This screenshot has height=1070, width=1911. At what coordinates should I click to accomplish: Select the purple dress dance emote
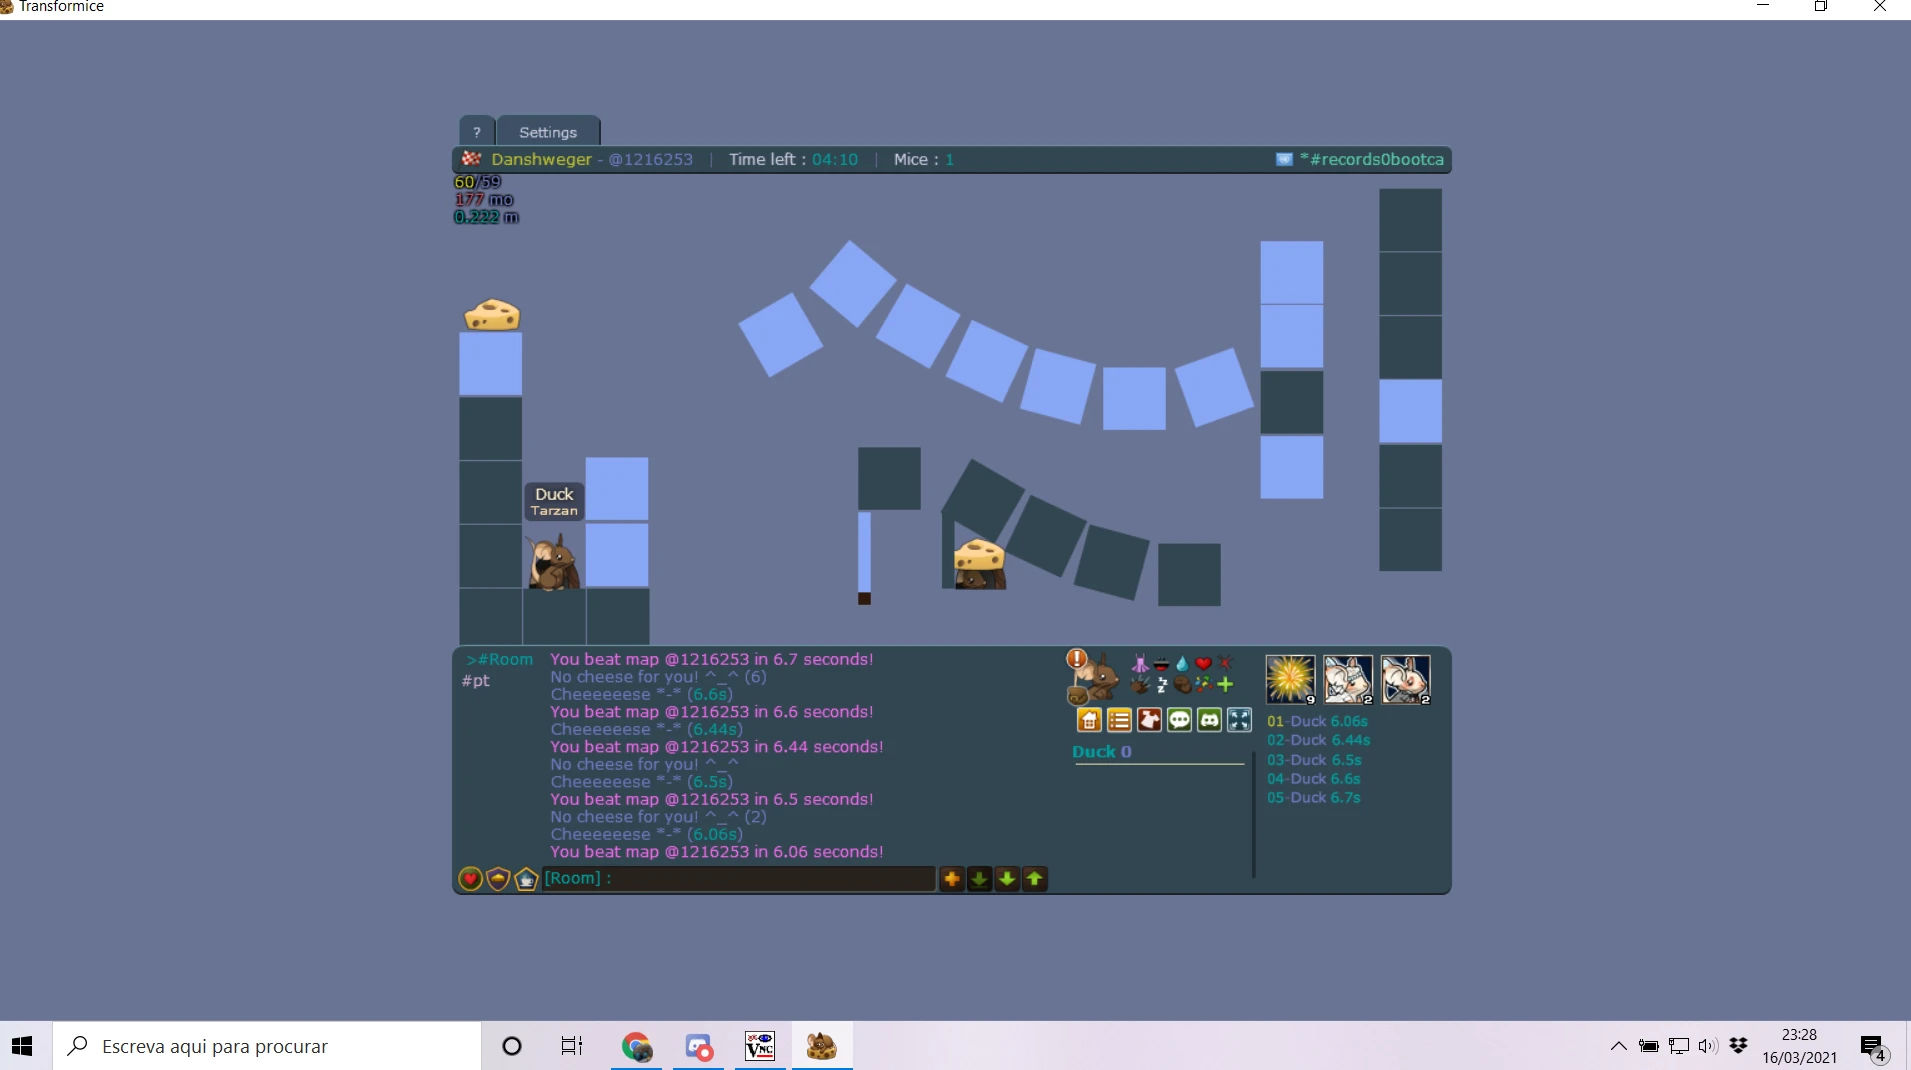click(1140, 664)
